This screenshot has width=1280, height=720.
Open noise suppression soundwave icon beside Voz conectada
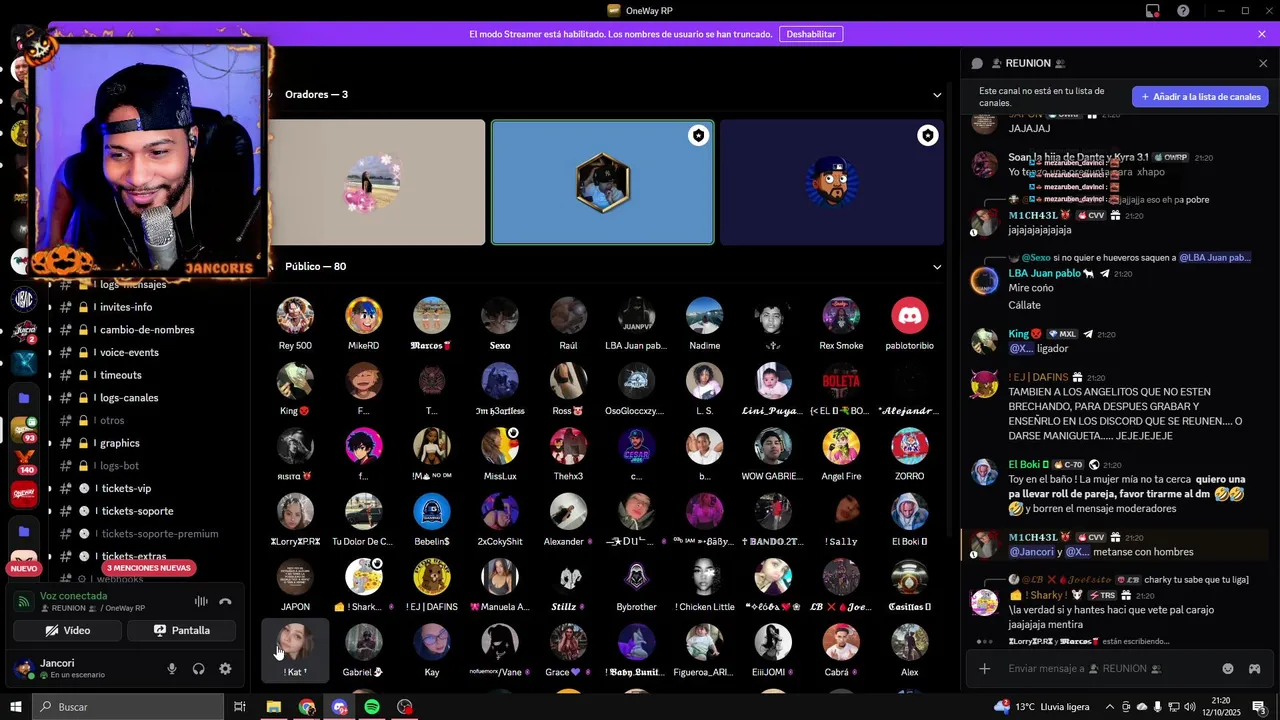point(201,602)
